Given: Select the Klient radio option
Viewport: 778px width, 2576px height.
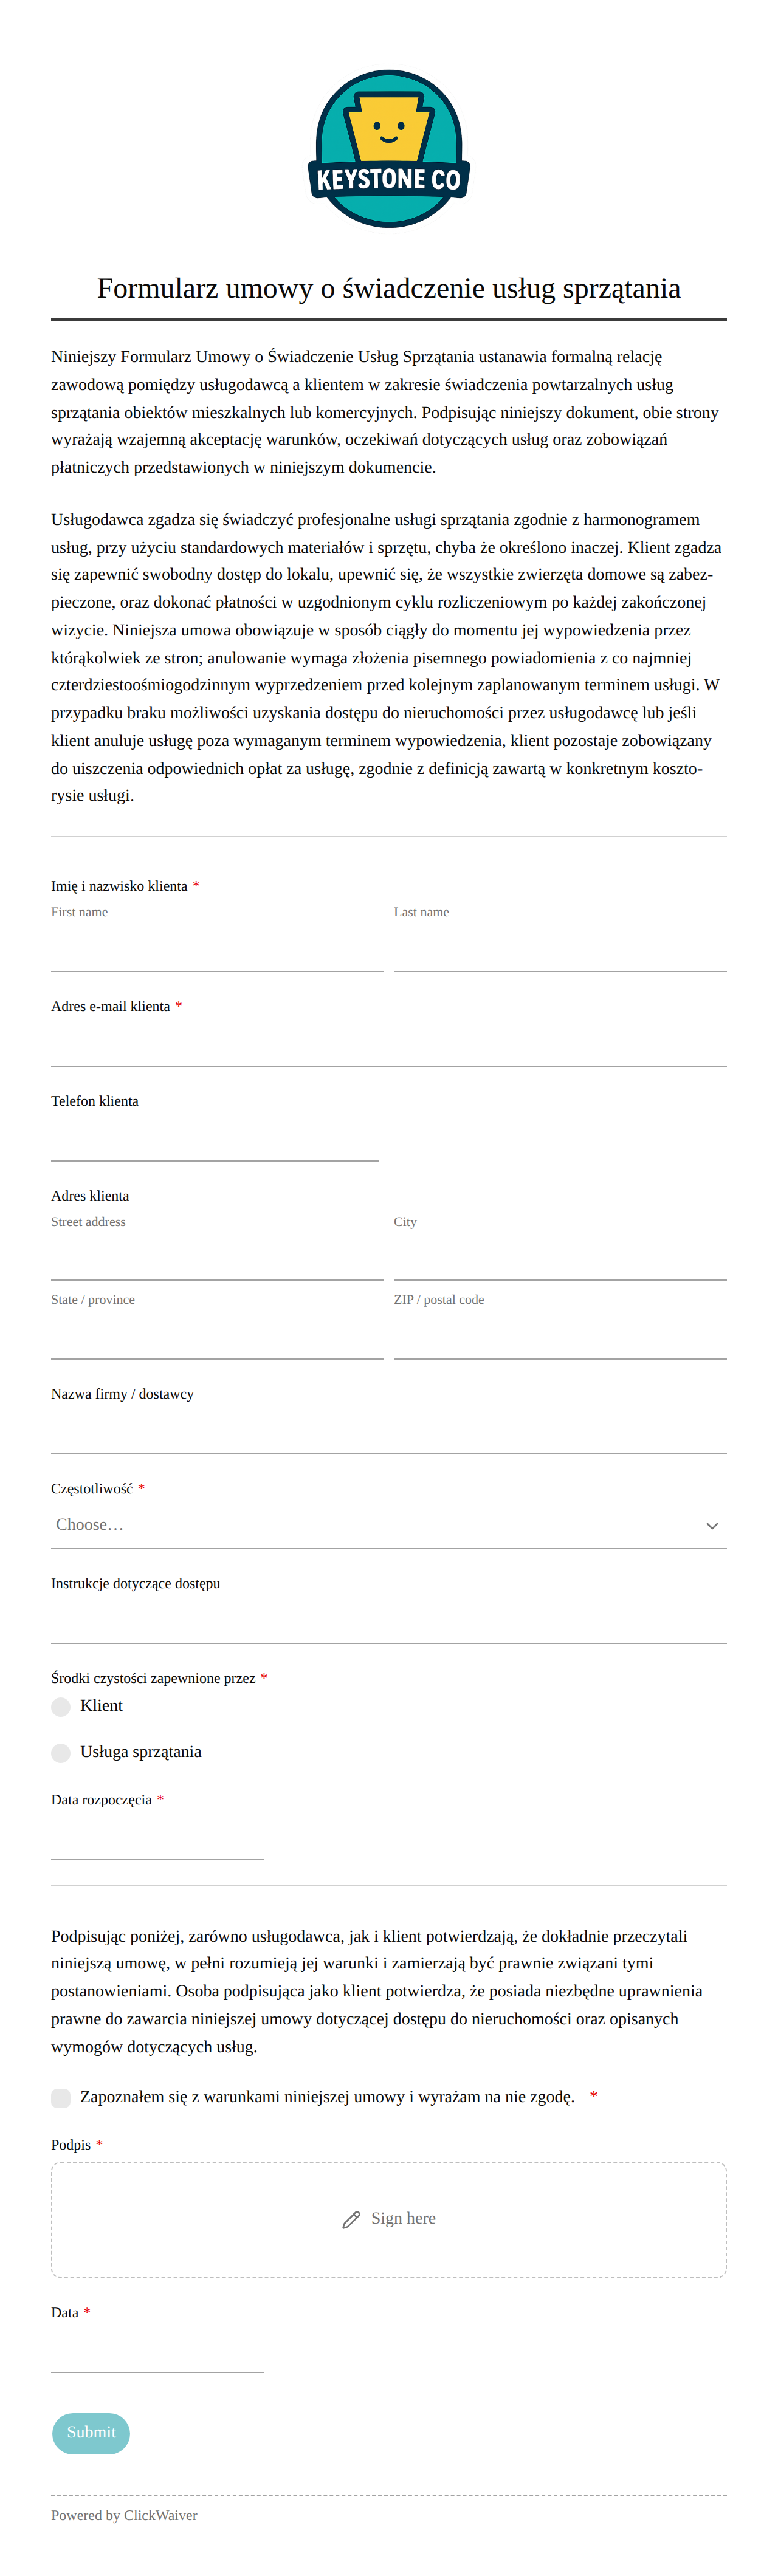Looking at the screenshot, I should (61, 1706).
